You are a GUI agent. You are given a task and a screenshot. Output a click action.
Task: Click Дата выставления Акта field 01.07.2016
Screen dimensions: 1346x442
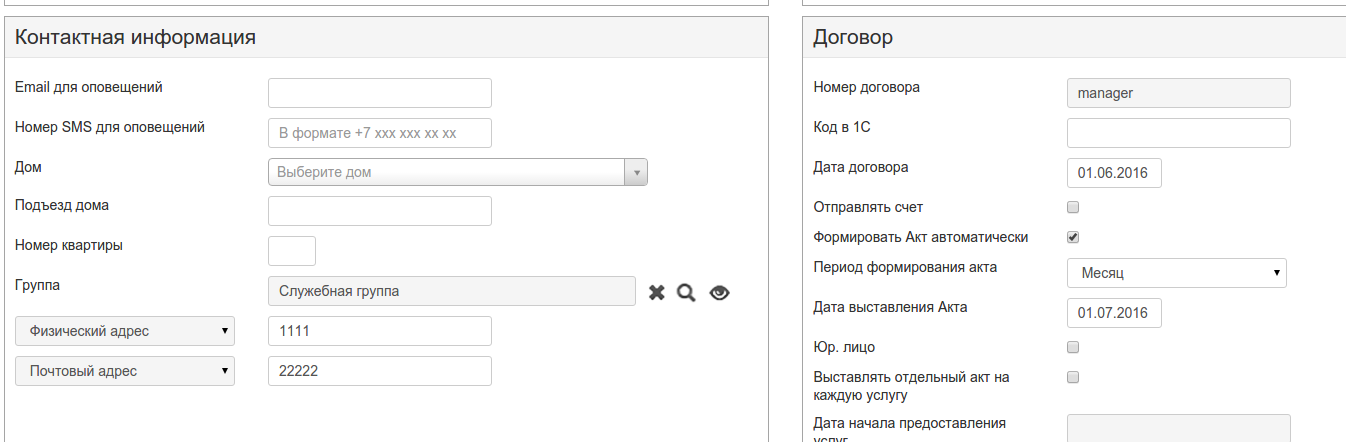[1114, 313]
